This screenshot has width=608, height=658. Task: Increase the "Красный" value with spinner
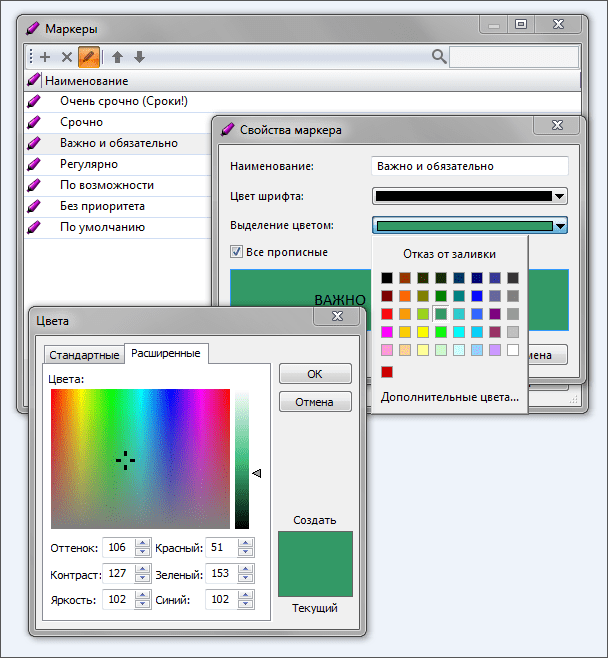coord(246,543)
